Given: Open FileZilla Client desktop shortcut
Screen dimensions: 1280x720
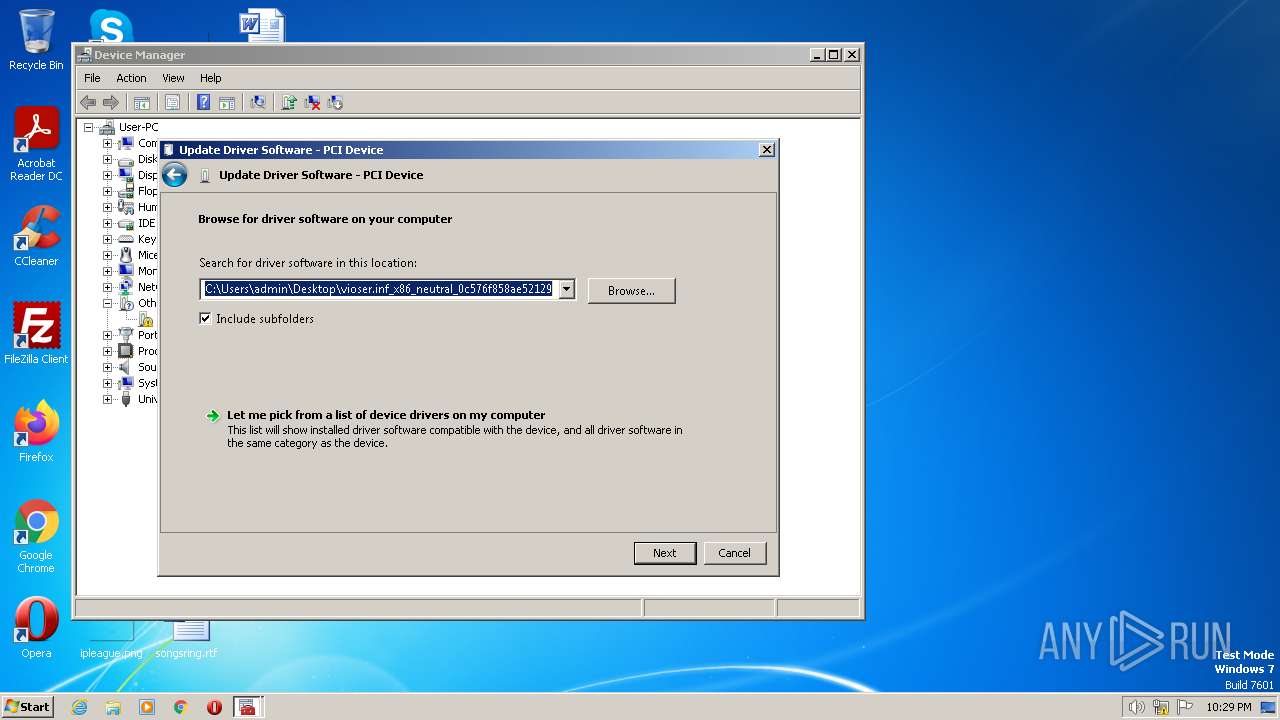Looking at the screenshot, I should [x=36, y=334].
